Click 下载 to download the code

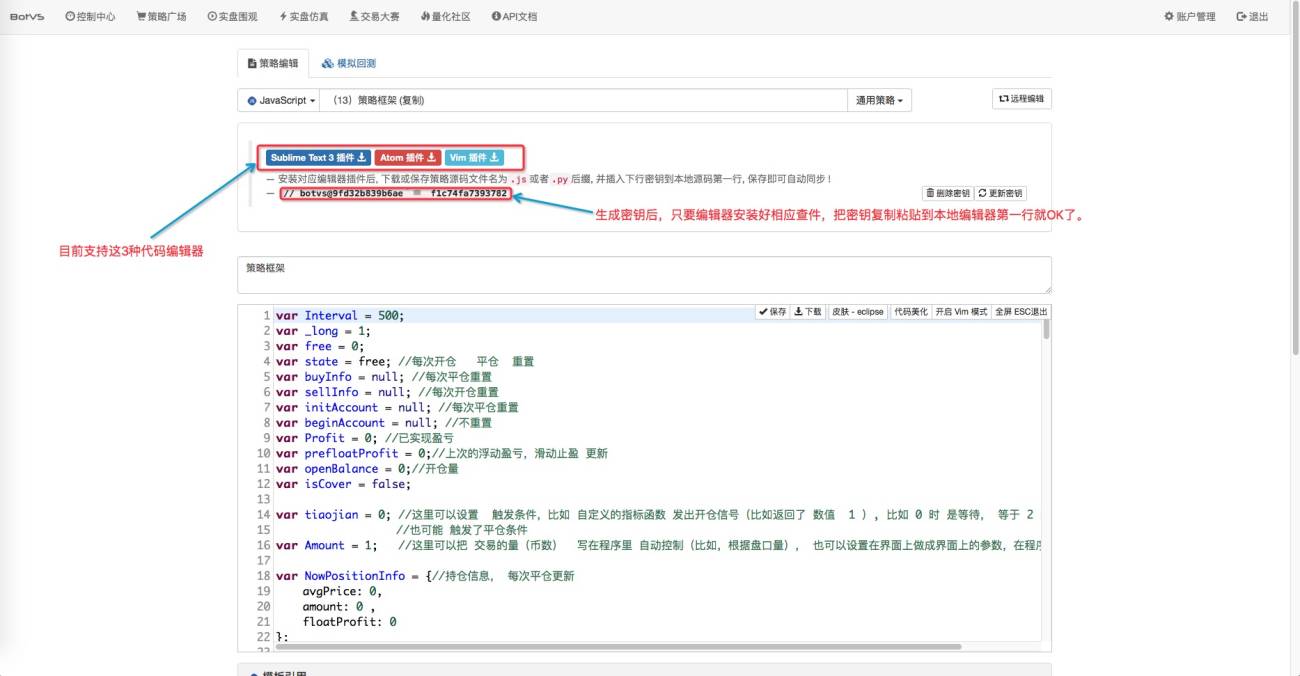point(808,312)
